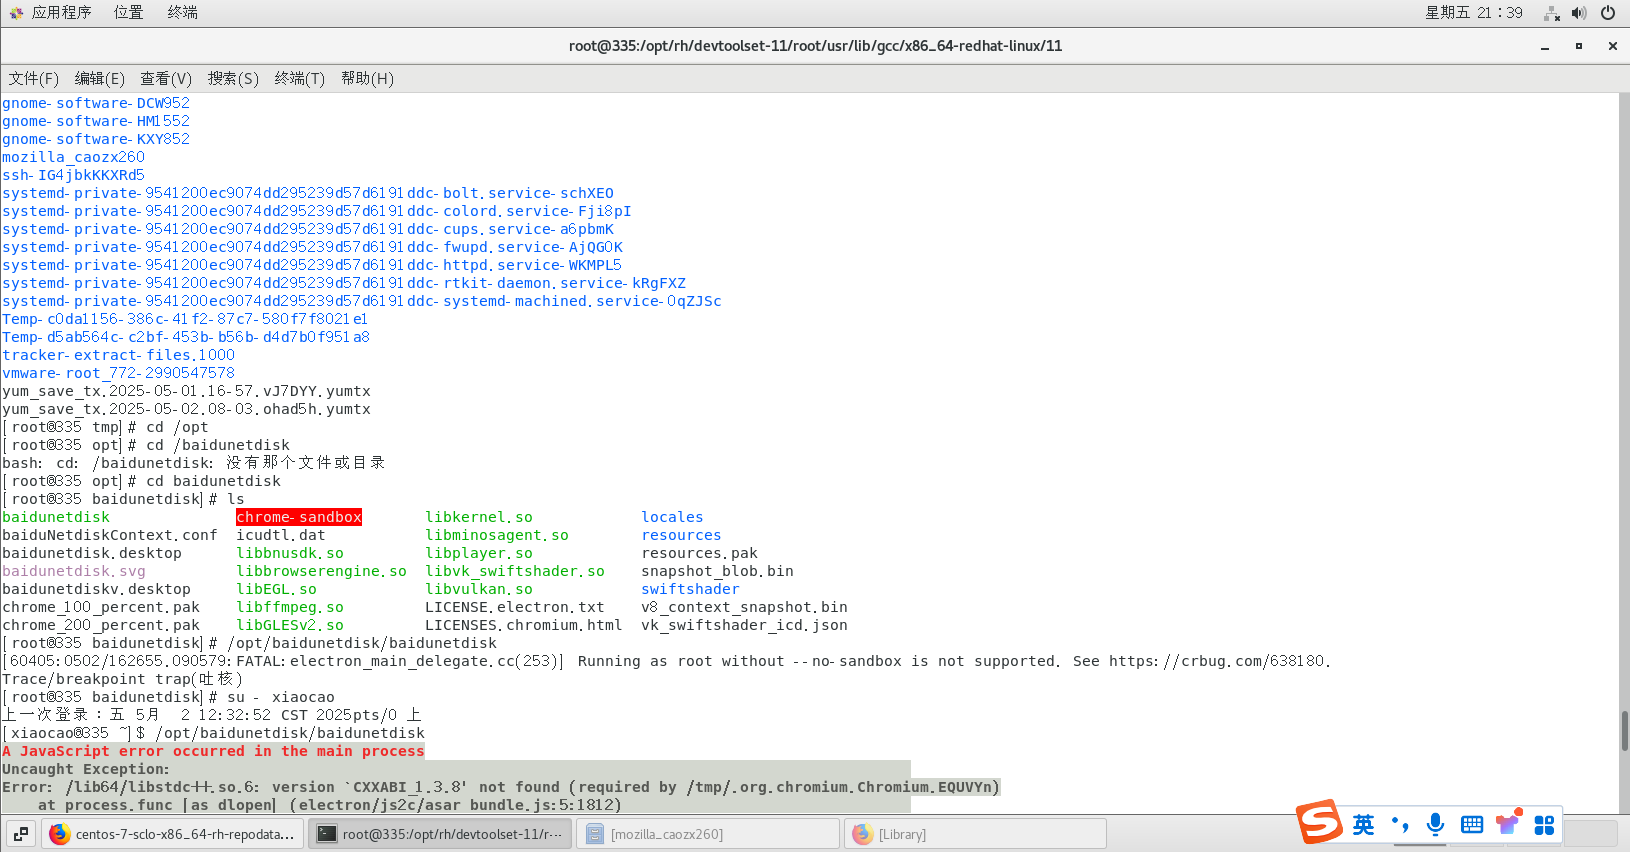Open the 帮助(H) menu
This screenshot has width=1630, height=852.
[367, 78]
